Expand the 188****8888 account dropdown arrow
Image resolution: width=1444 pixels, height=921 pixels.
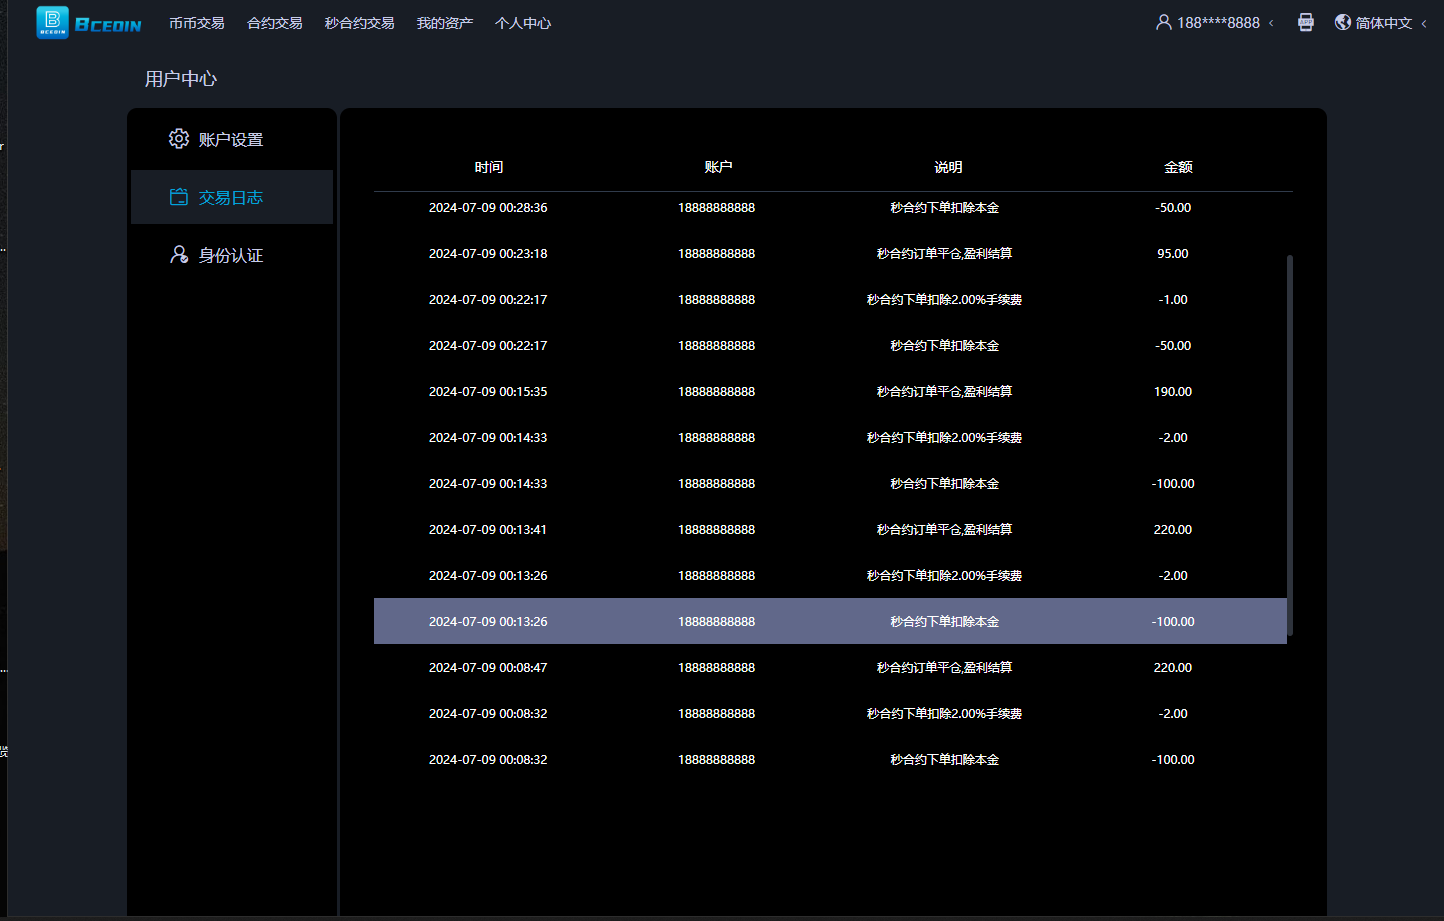[x=1272, y=23]
